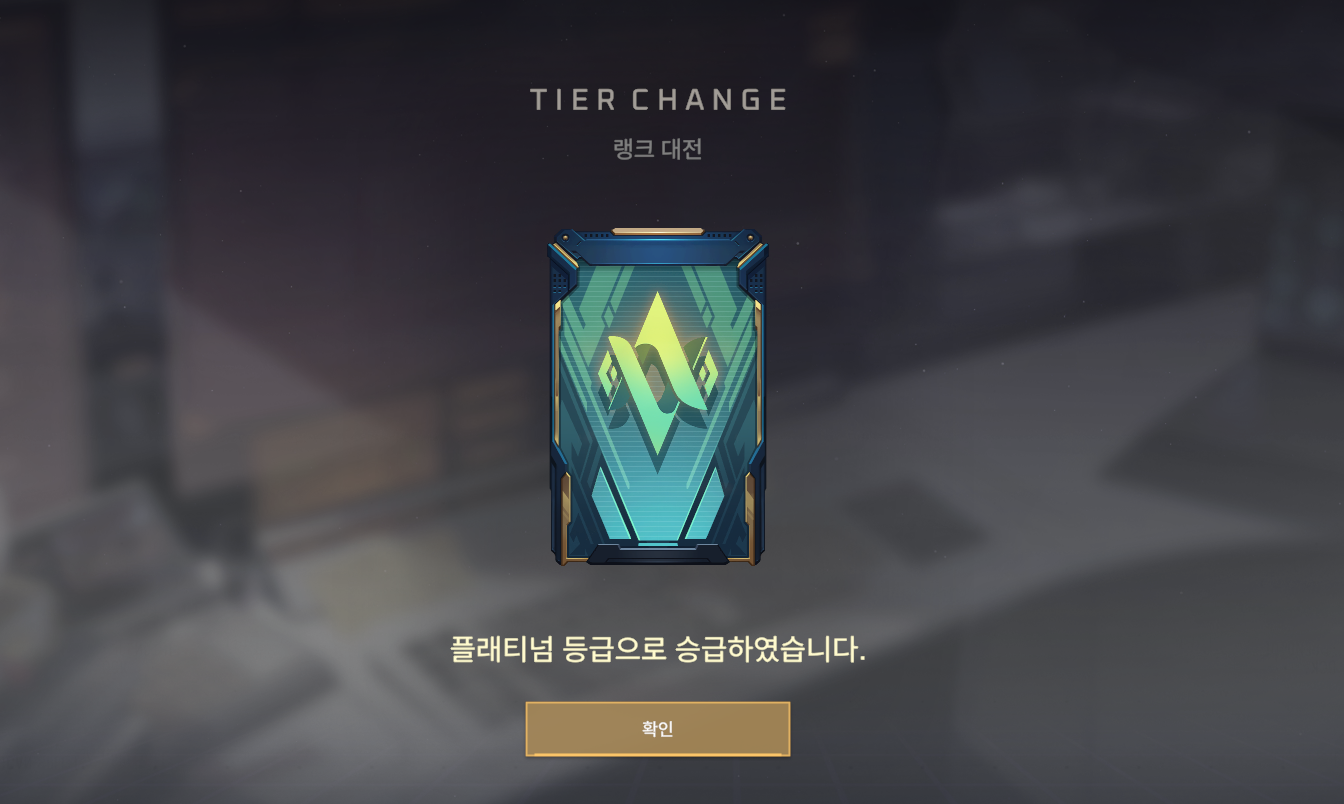Click the gold underline of 확인 button
This screenshot has height=804, width=1344.
click(658, 753)
